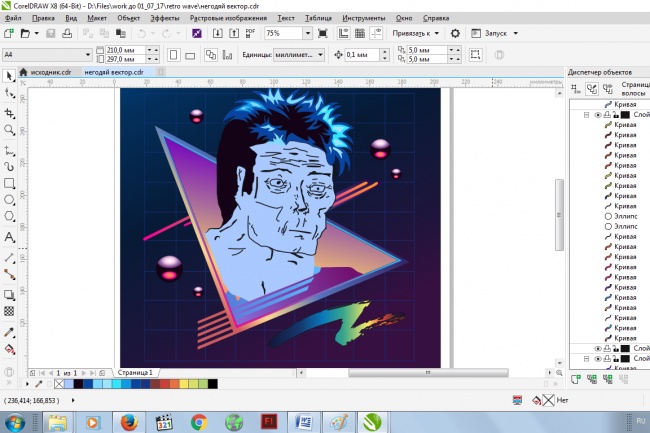Viewport: 650px width, 433px height.
Task: Toggle Edit Across Layers in Object Manager
Action: click(x=592, y=88)
